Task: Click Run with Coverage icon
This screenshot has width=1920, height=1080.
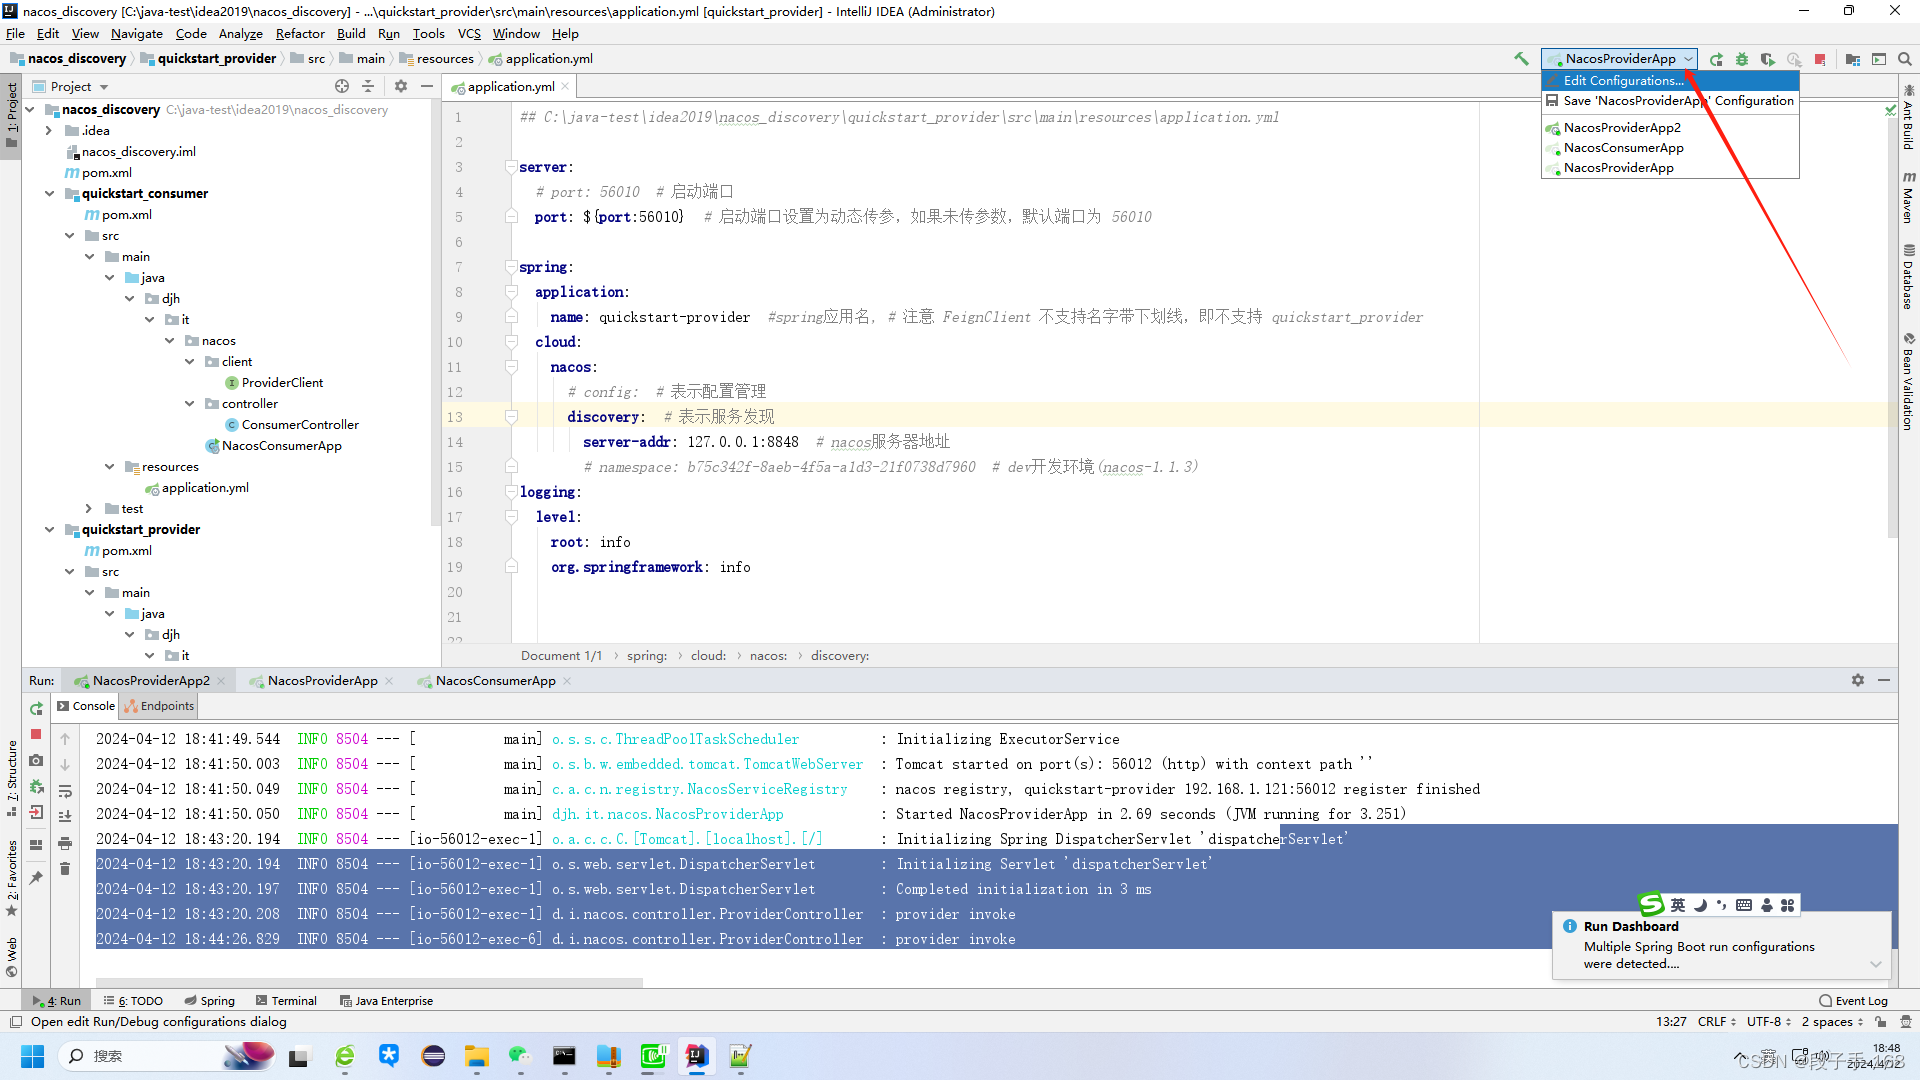Action: point(1768,59)
